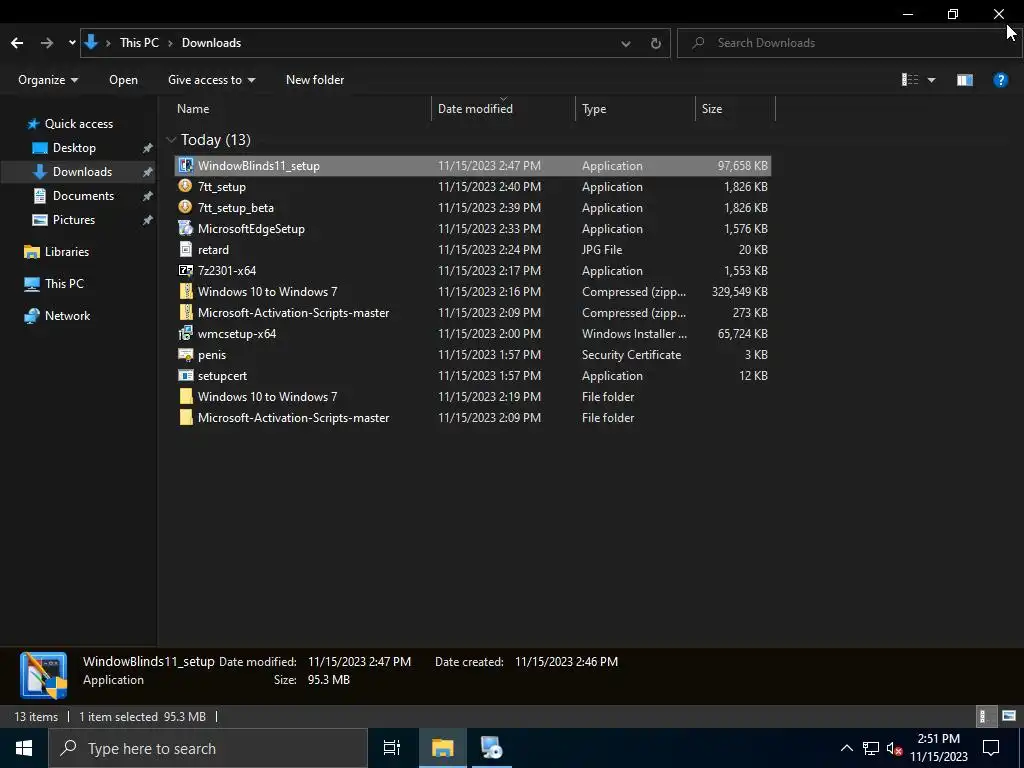Open Task View from the taskbar
Viewport: 1024px width, 768px height.
click(x=391, y=748)
